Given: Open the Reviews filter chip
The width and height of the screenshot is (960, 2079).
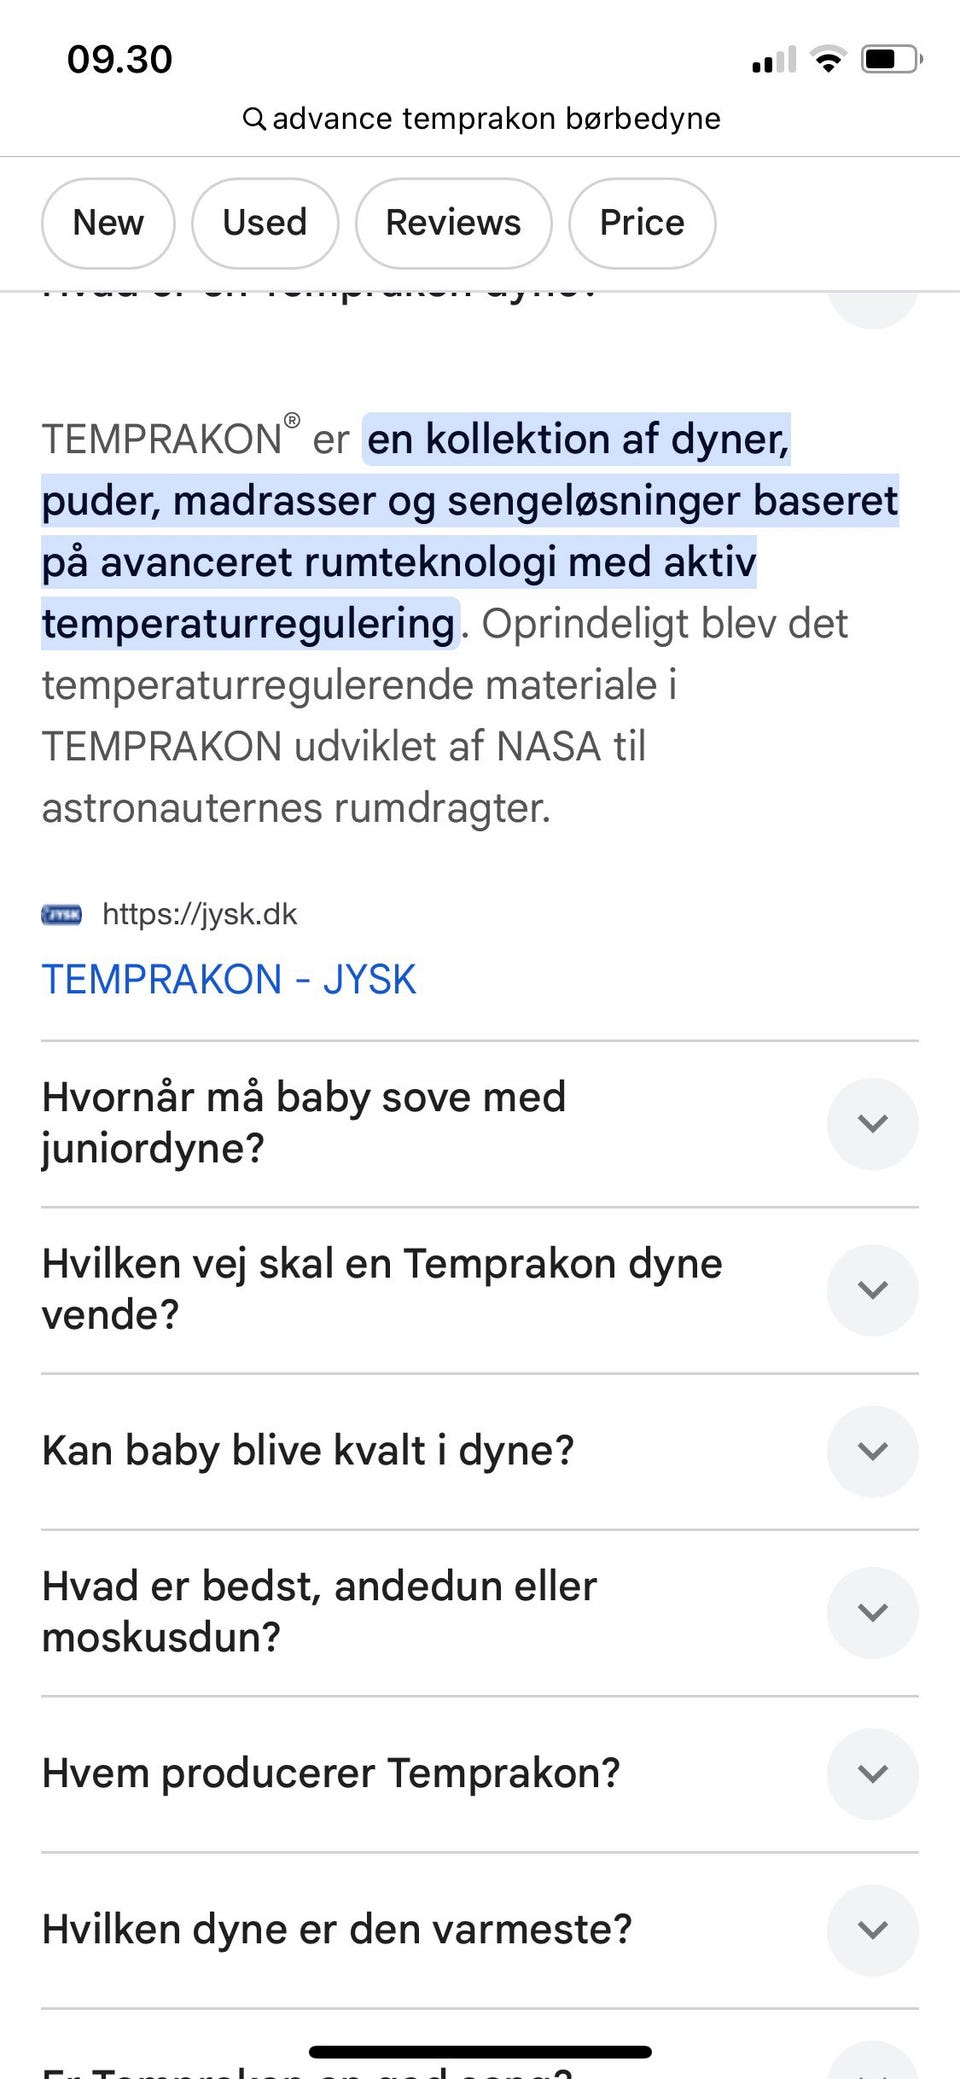Looking at the screenshot, I should pos(453,223).
